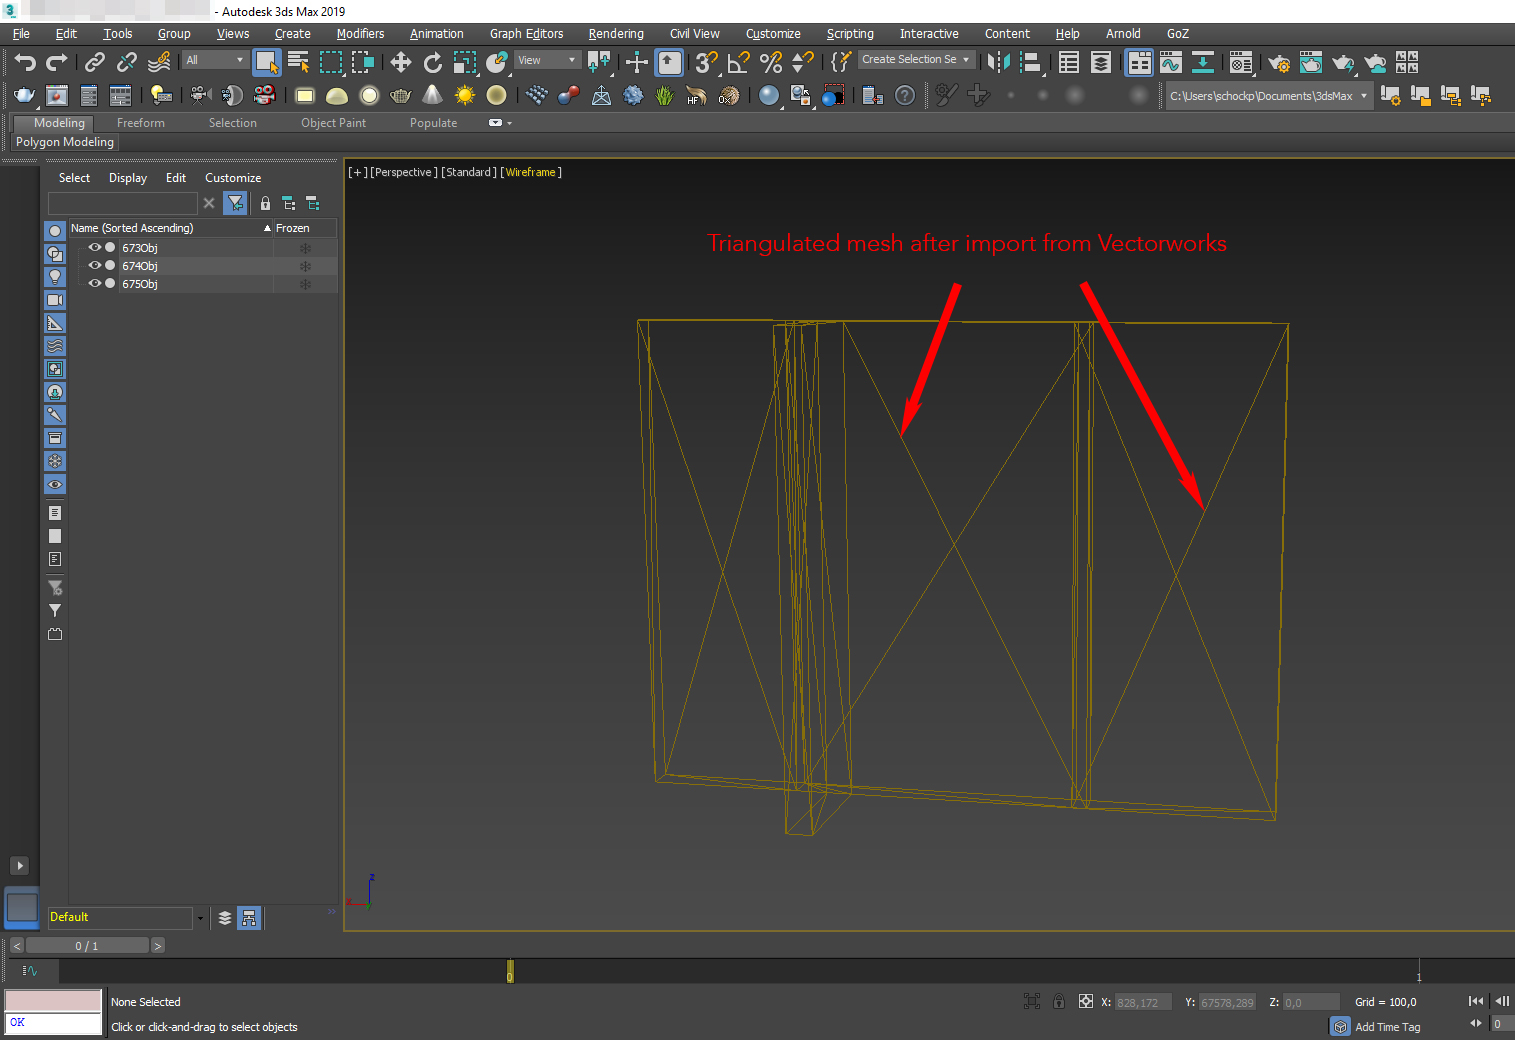
Task: Toggle scene explorer lock selection icon
Action: (x=265, y=203)
